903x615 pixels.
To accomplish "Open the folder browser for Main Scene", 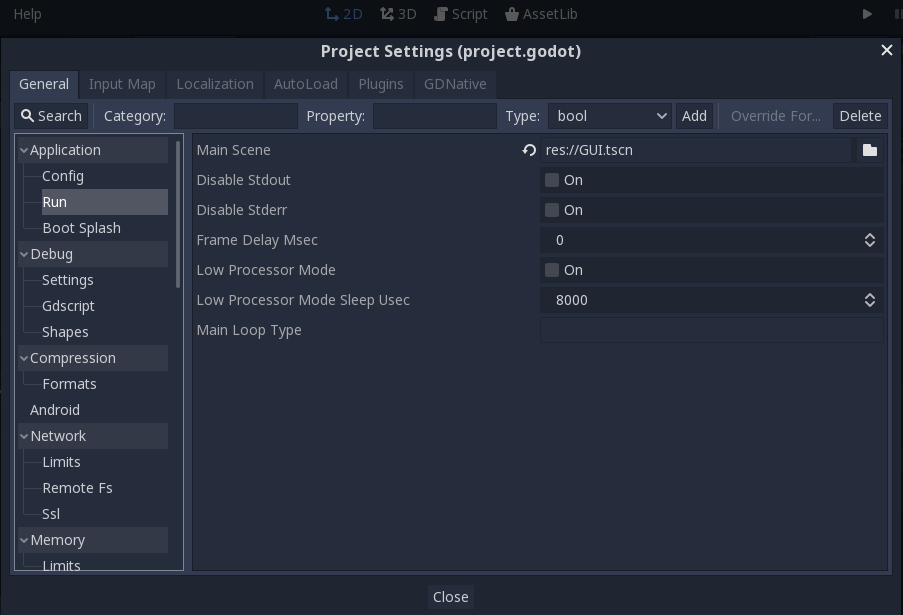I will tap(870, 150).
